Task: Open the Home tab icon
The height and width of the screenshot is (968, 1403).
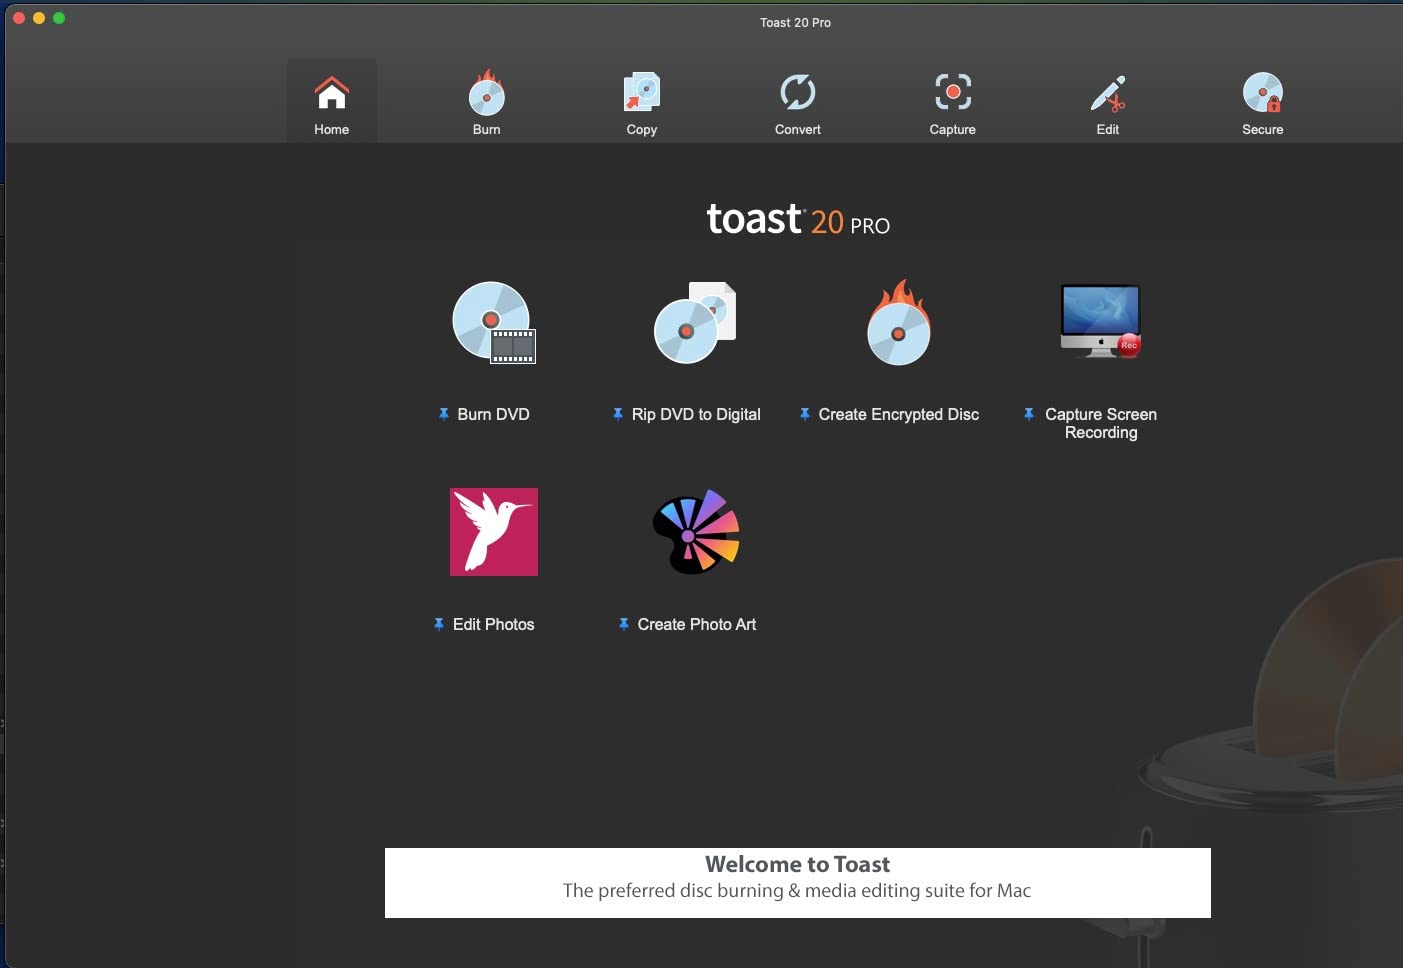Action: tap(332, 93)
